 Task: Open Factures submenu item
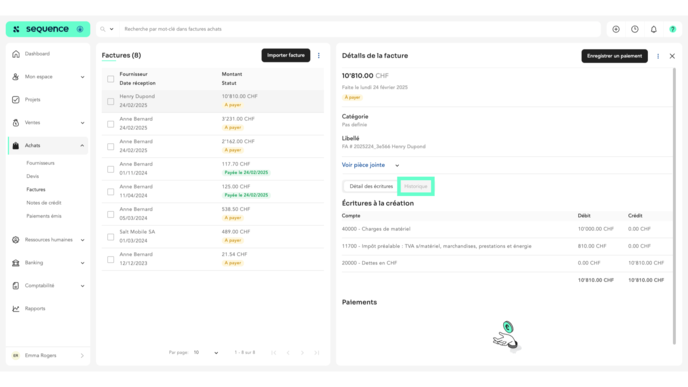(36, 190)
